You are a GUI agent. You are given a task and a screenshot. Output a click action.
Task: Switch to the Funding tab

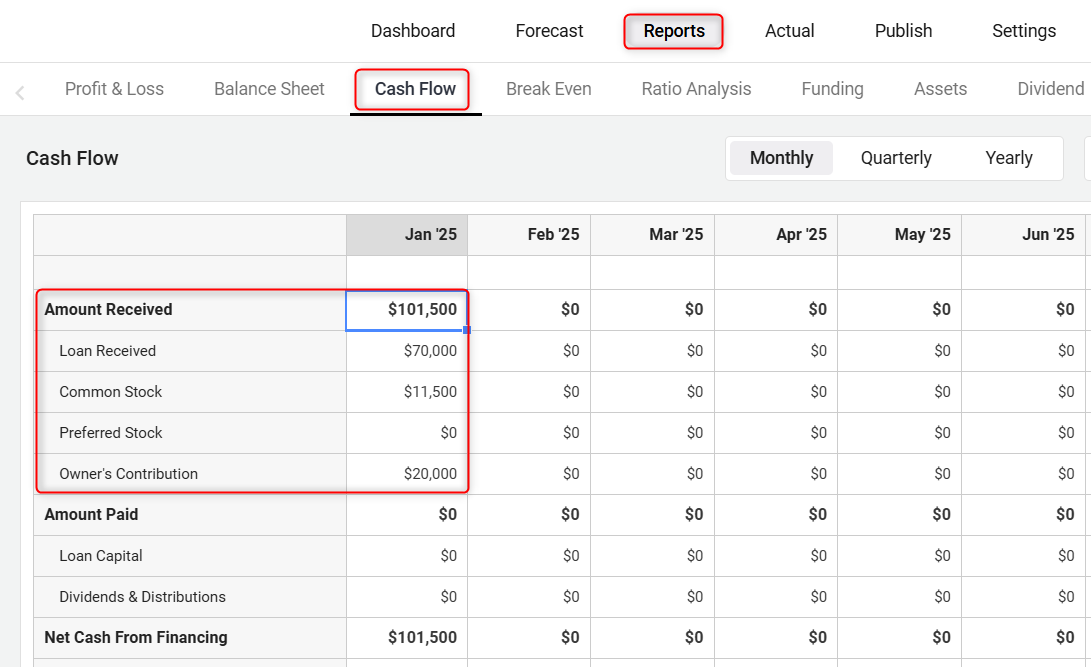[x=832, y=89]
